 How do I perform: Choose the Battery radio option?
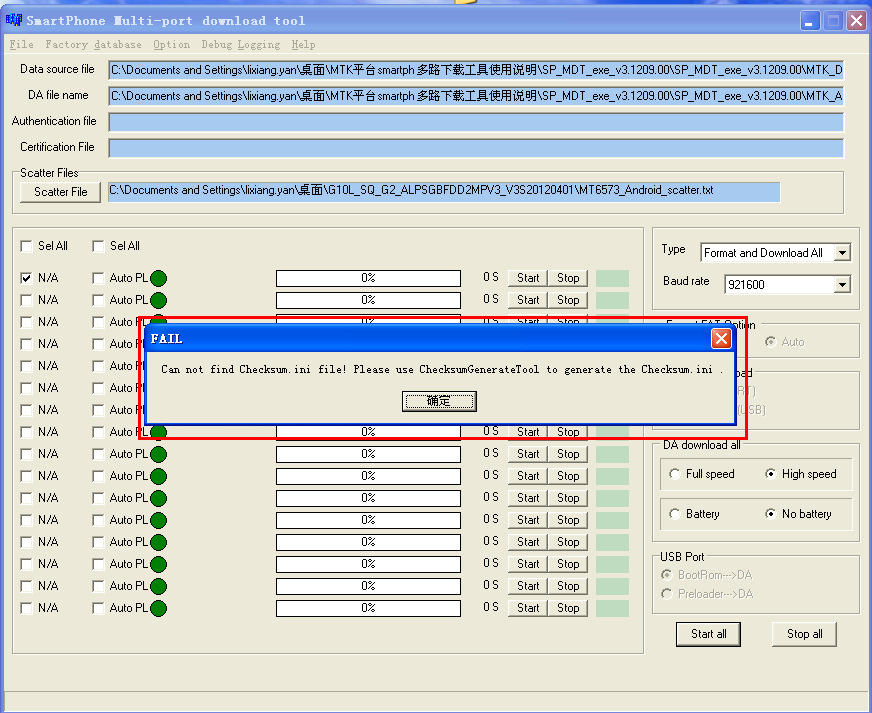click(675, 514)
